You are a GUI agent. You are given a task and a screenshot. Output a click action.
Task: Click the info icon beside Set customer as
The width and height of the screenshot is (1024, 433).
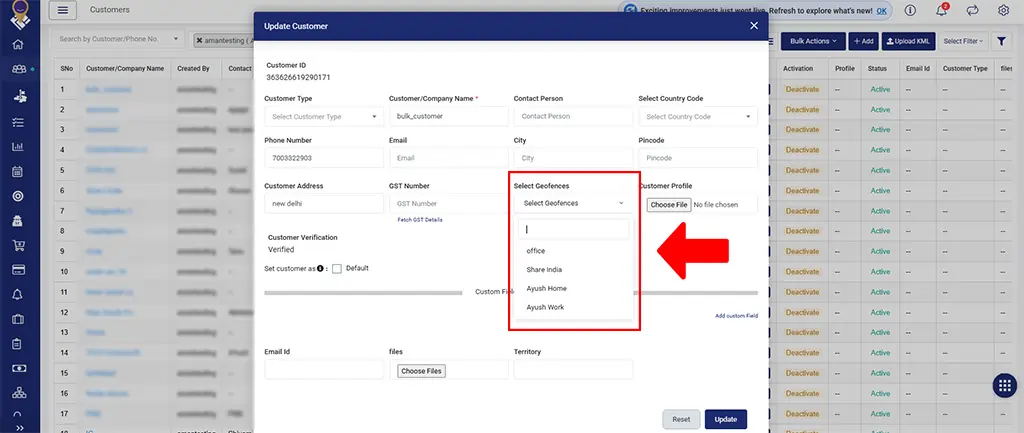(x=321, y=268)
